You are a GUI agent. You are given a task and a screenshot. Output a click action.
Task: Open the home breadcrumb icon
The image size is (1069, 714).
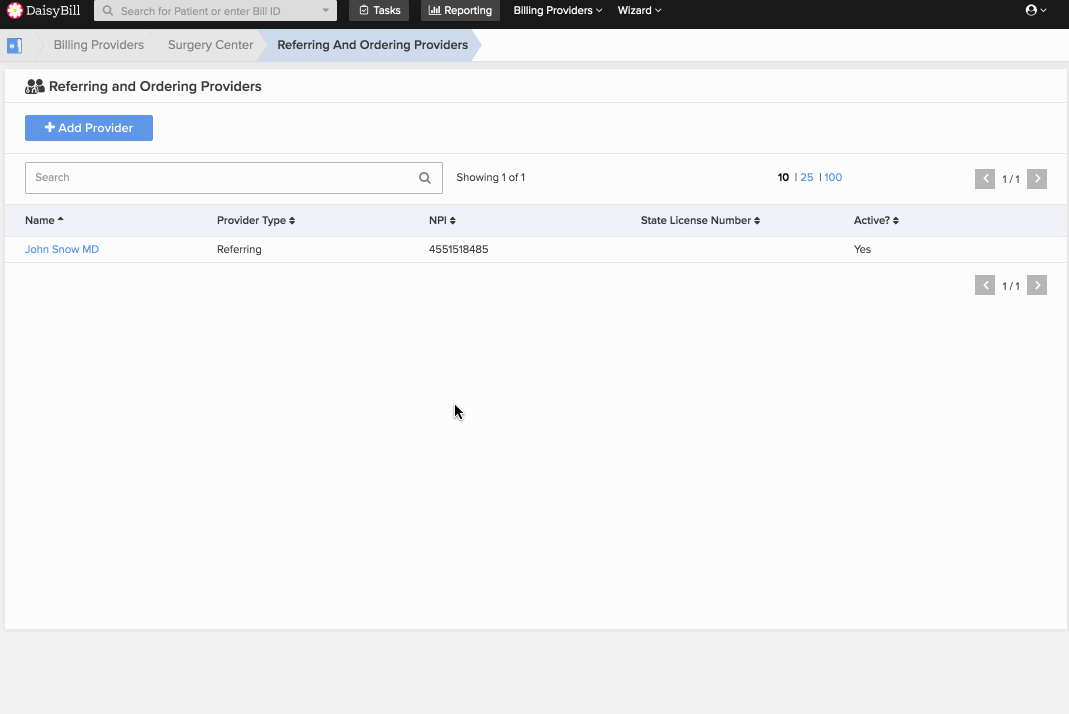pos(14,46)
